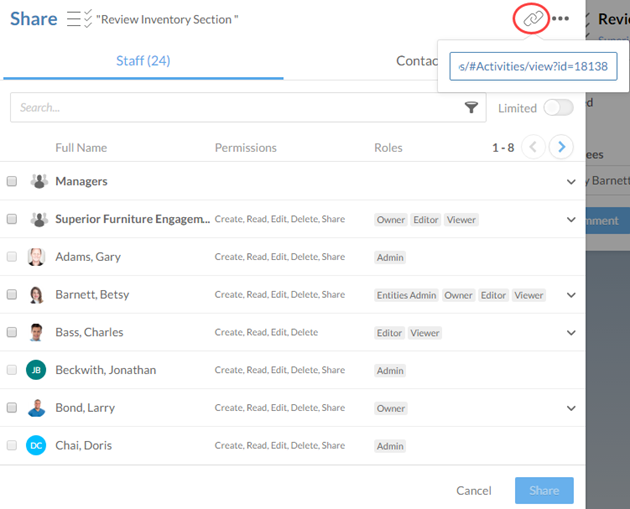Click the Managers group icon
Viewport: 630px width, 509px height.
click(38, 182)
